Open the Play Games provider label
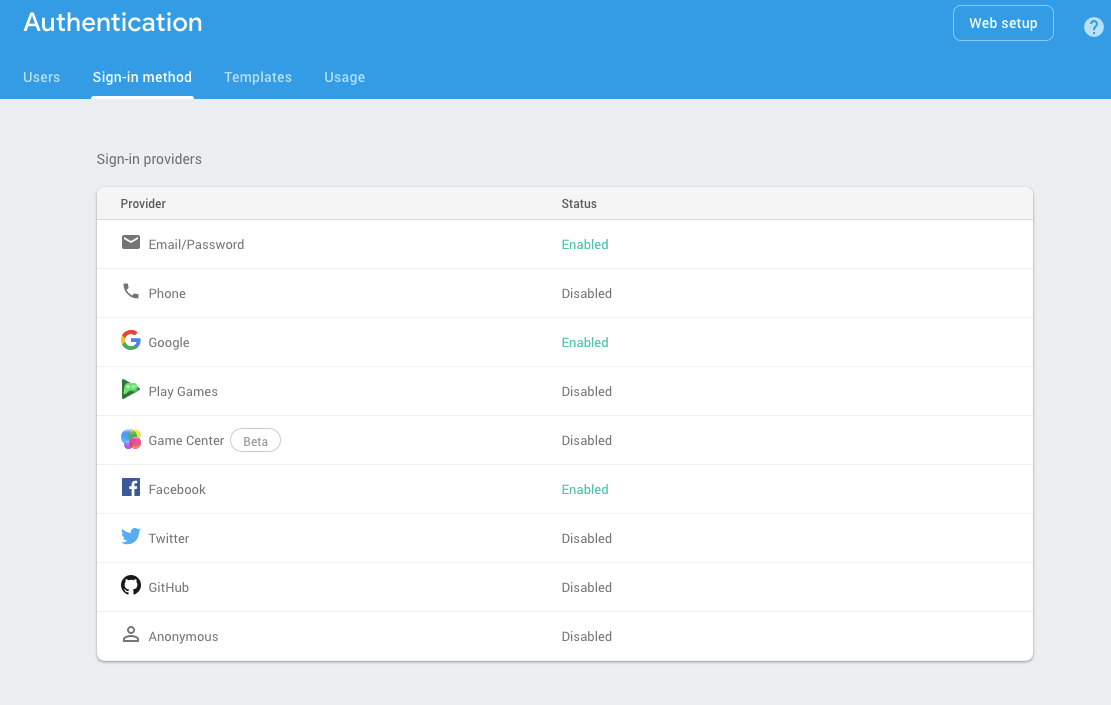Image resolution: width=1111 pixels, height=705 pixels. (x=183, y=391)
